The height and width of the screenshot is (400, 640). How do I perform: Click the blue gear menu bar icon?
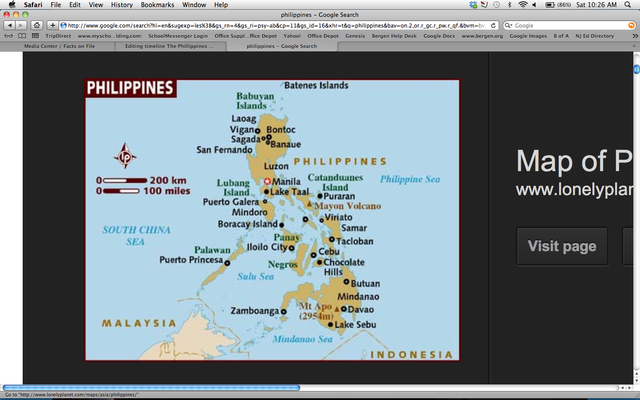473,4
